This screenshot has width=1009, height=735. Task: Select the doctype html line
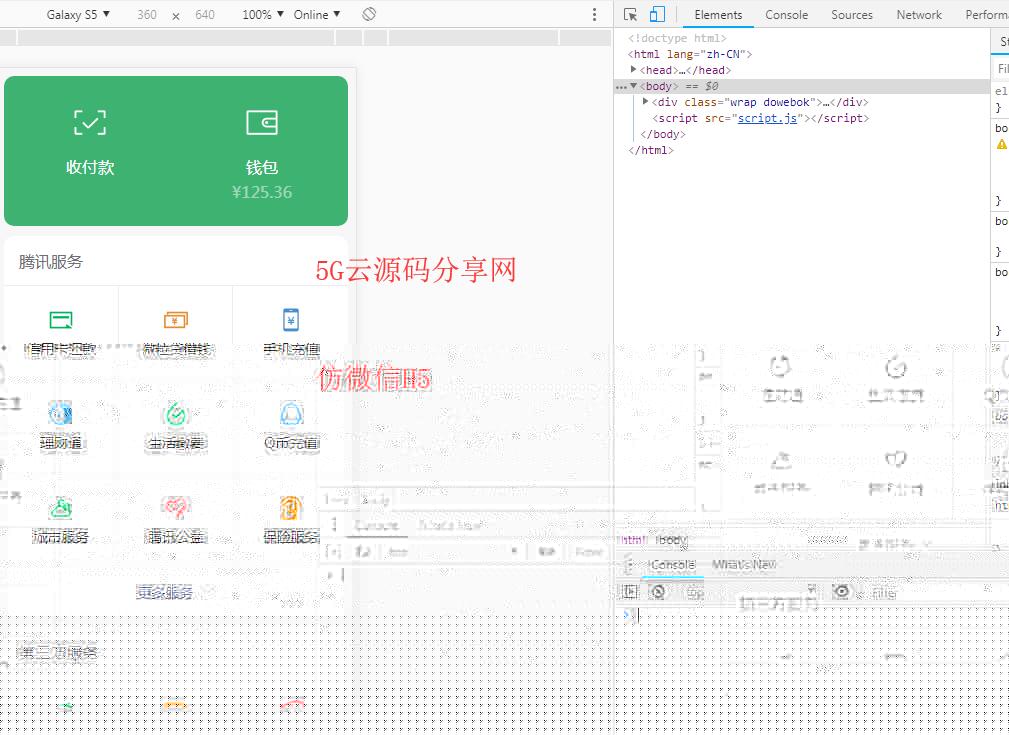(677, 38)
